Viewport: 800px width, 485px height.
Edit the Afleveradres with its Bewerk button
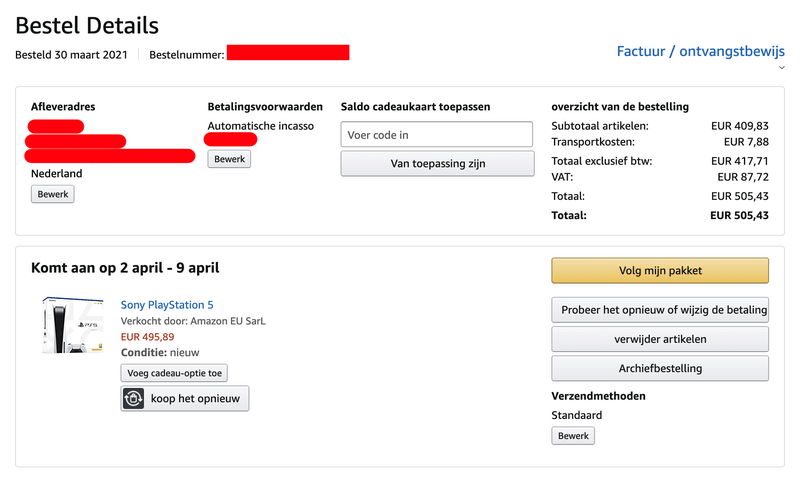(53, 194)
